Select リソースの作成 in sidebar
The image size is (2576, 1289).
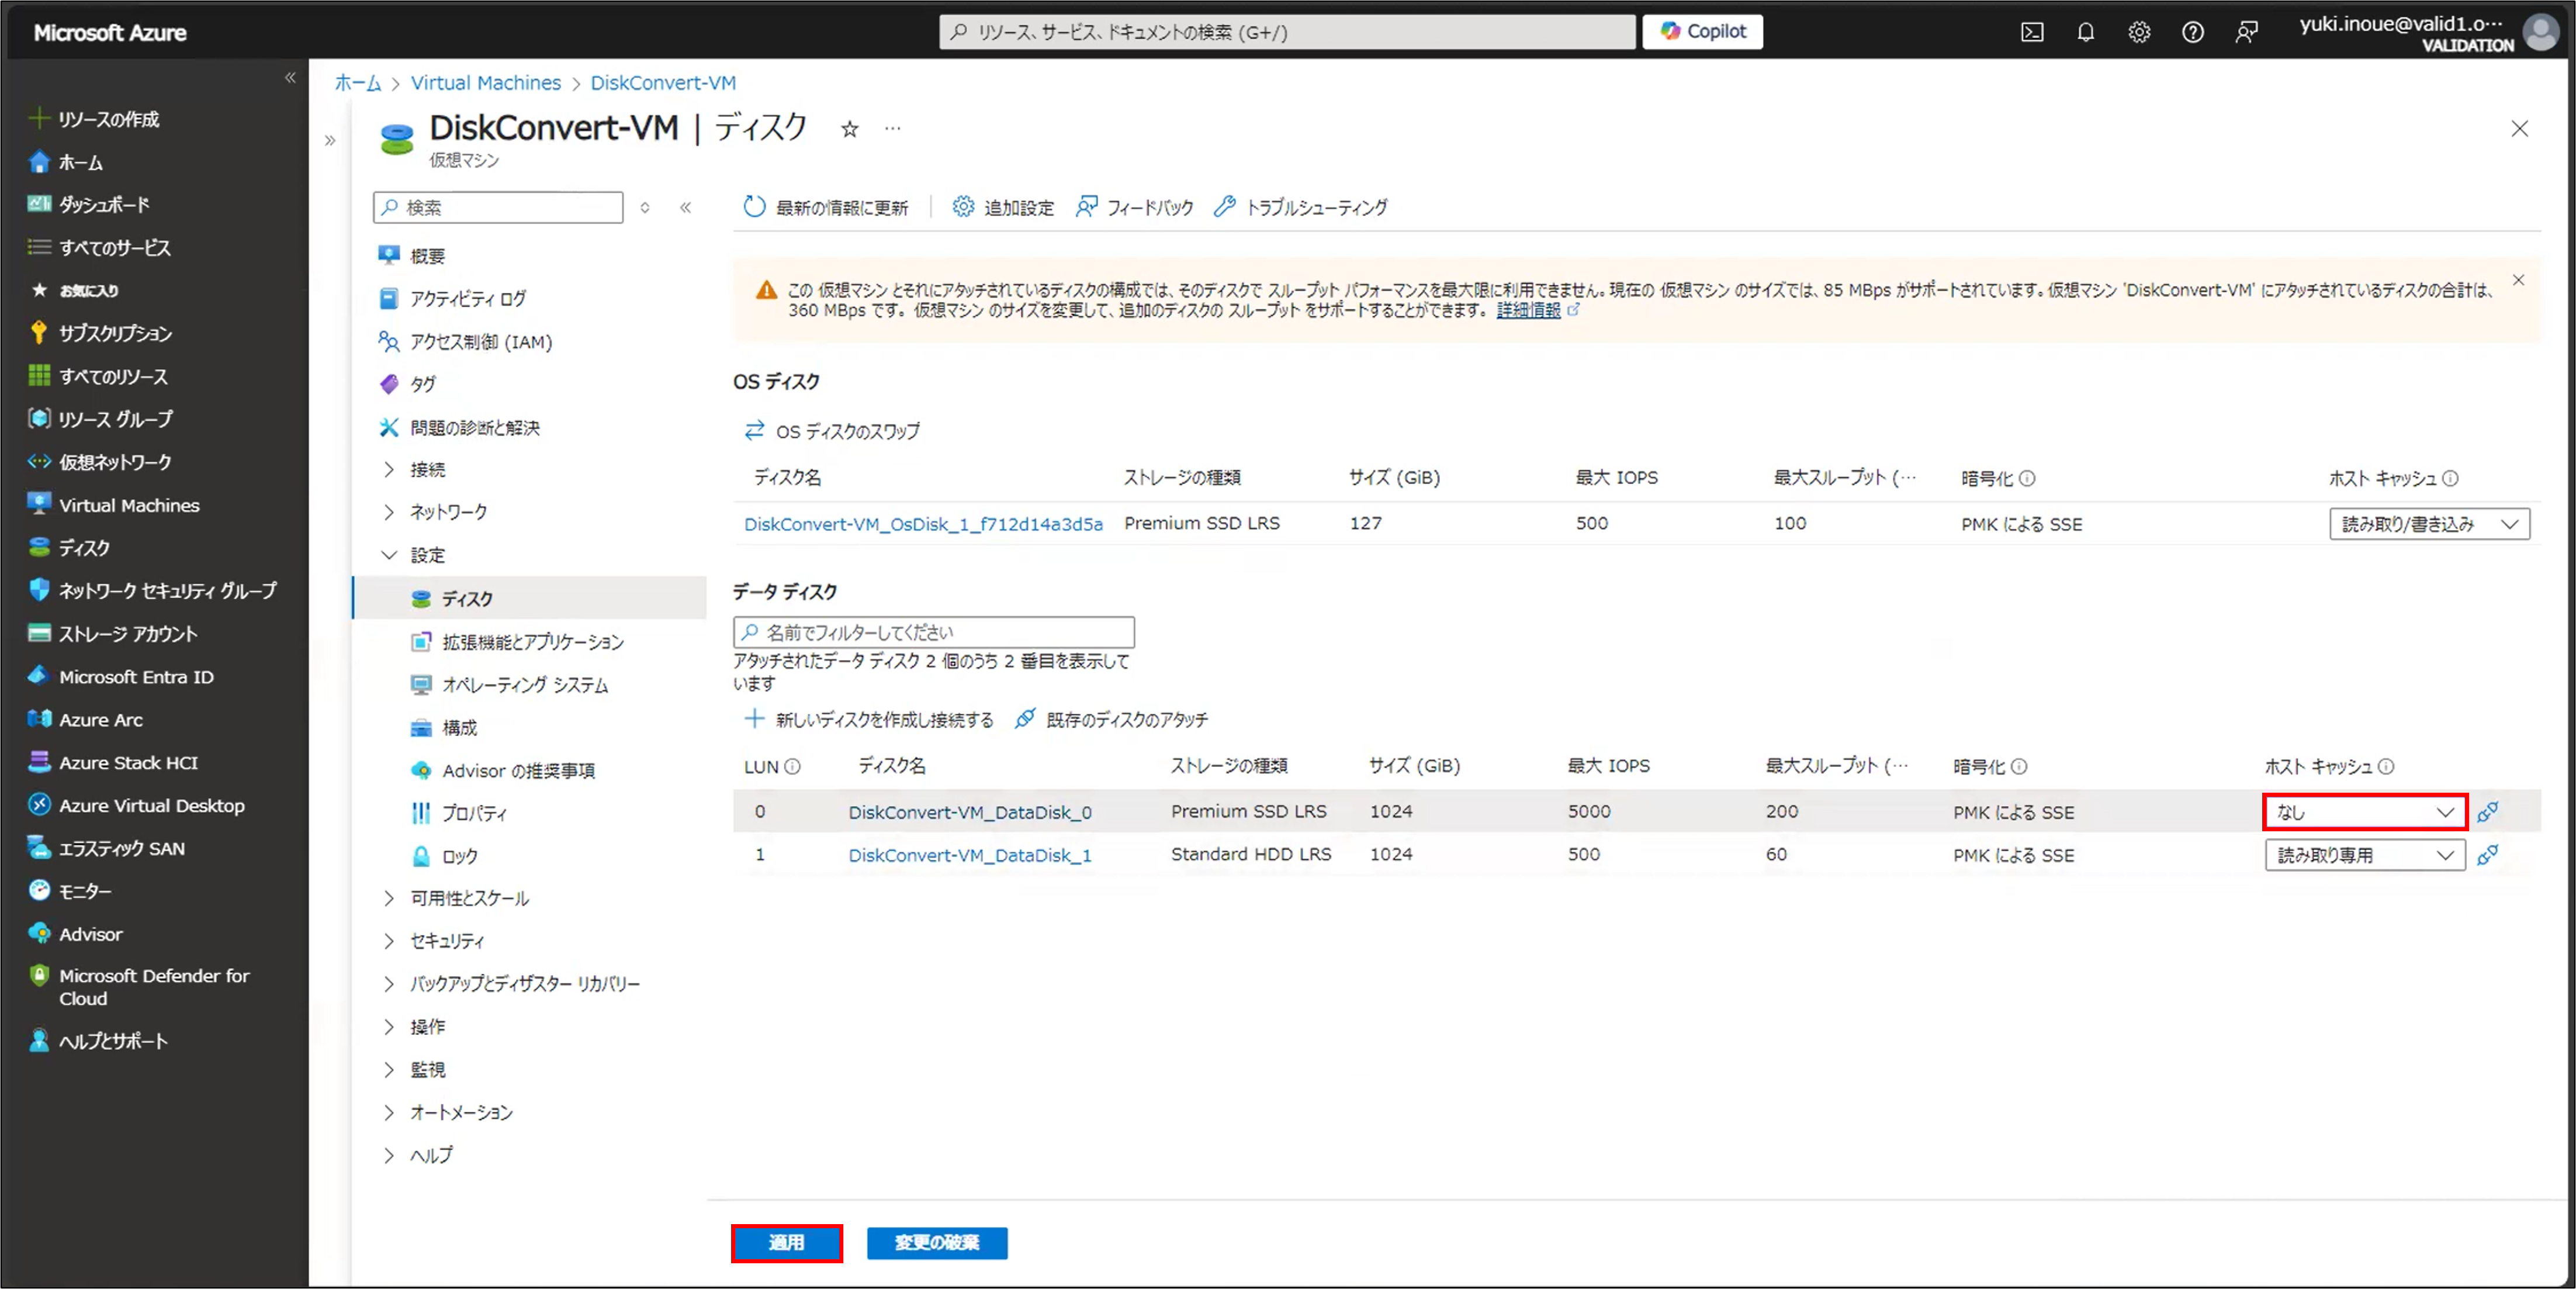pyautogui.click(x=95, y=119)
